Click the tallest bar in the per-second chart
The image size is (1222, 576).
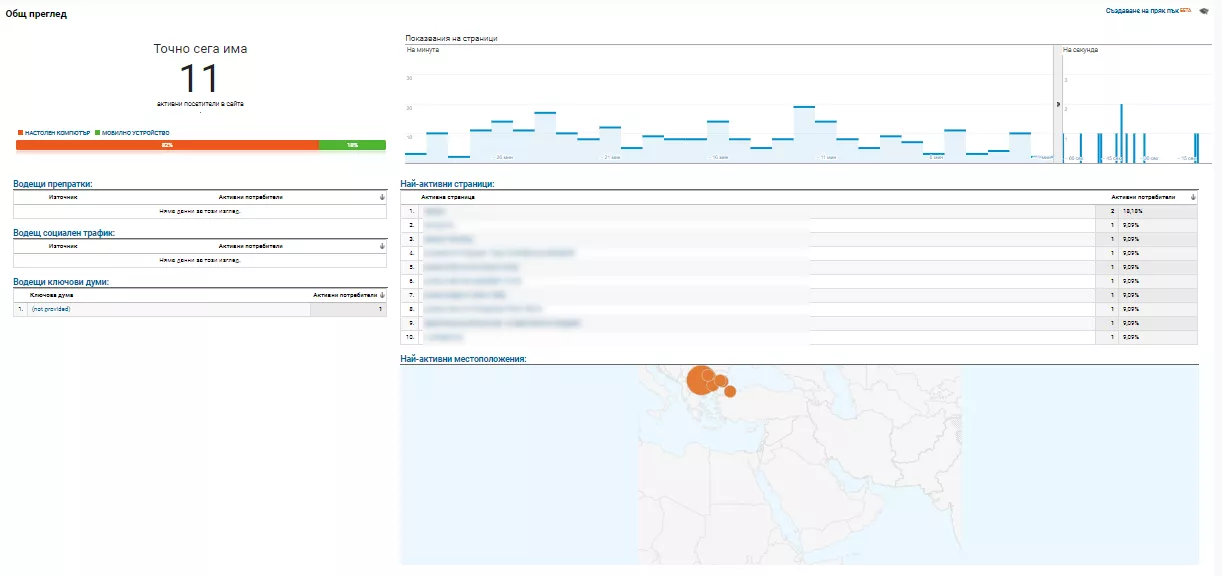1121,133
